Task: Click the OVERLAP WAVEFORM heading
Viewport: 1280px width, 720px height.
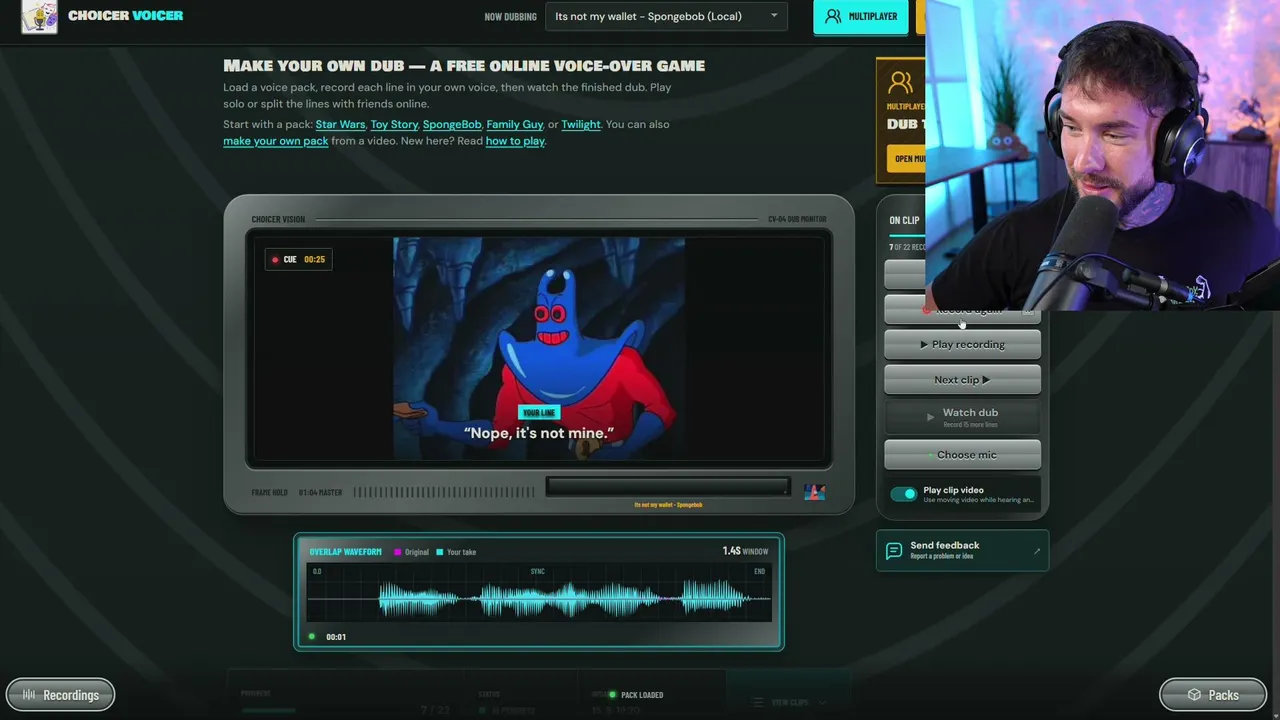Action: [345, 552]
